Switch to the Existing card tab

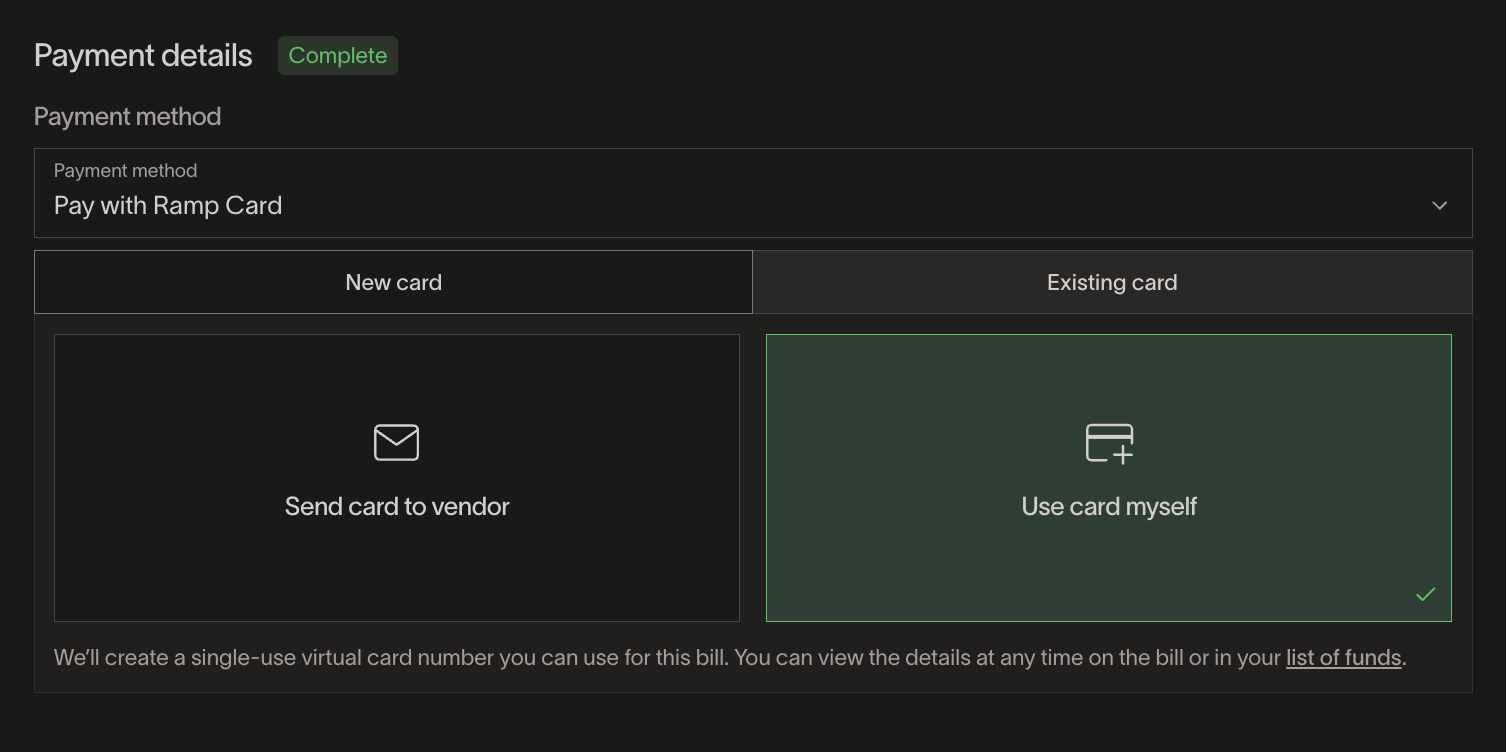pyautogui.click(x=1111, y=282)
